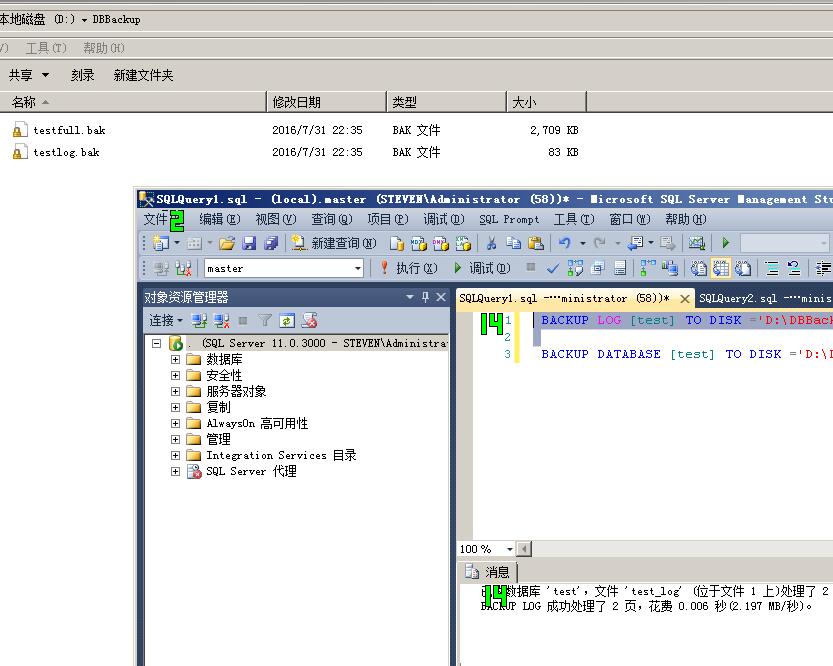Viewport: 833px width, 666px height.
Task: Click Connect Object Explorer icon
Action: tap(199, 320)
